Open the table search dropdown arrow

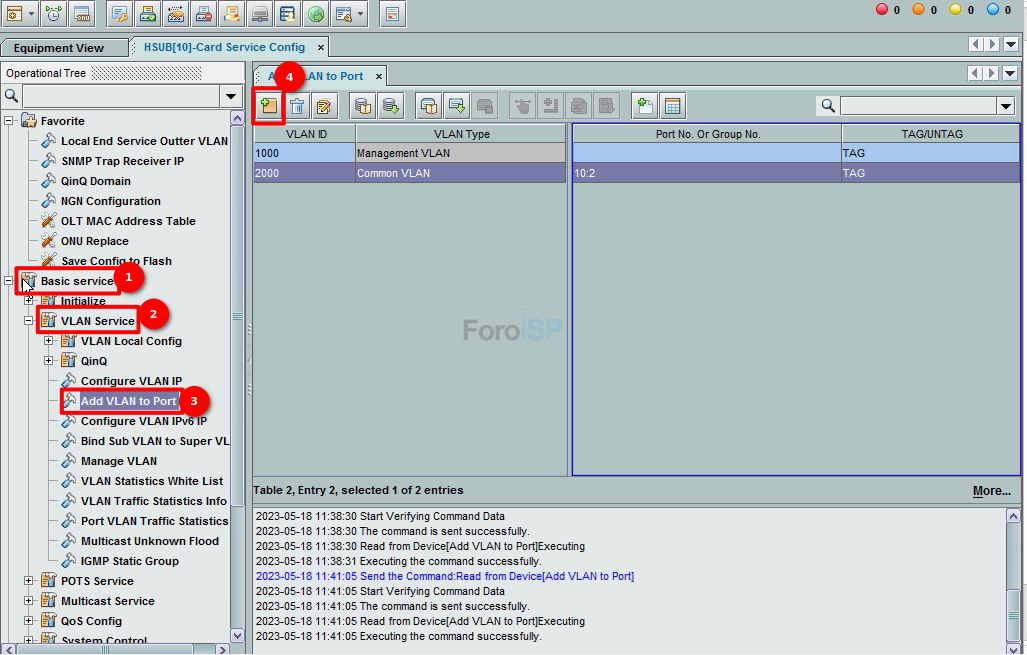1005,106
